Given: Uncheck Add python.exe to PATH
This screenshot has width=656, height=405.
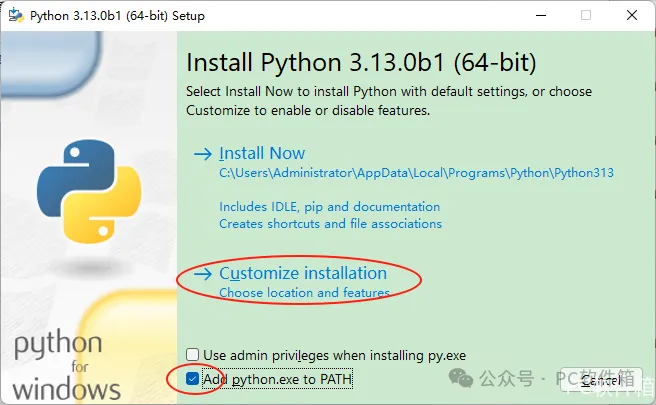Looking at the screenshot, I should click(192, 379).
